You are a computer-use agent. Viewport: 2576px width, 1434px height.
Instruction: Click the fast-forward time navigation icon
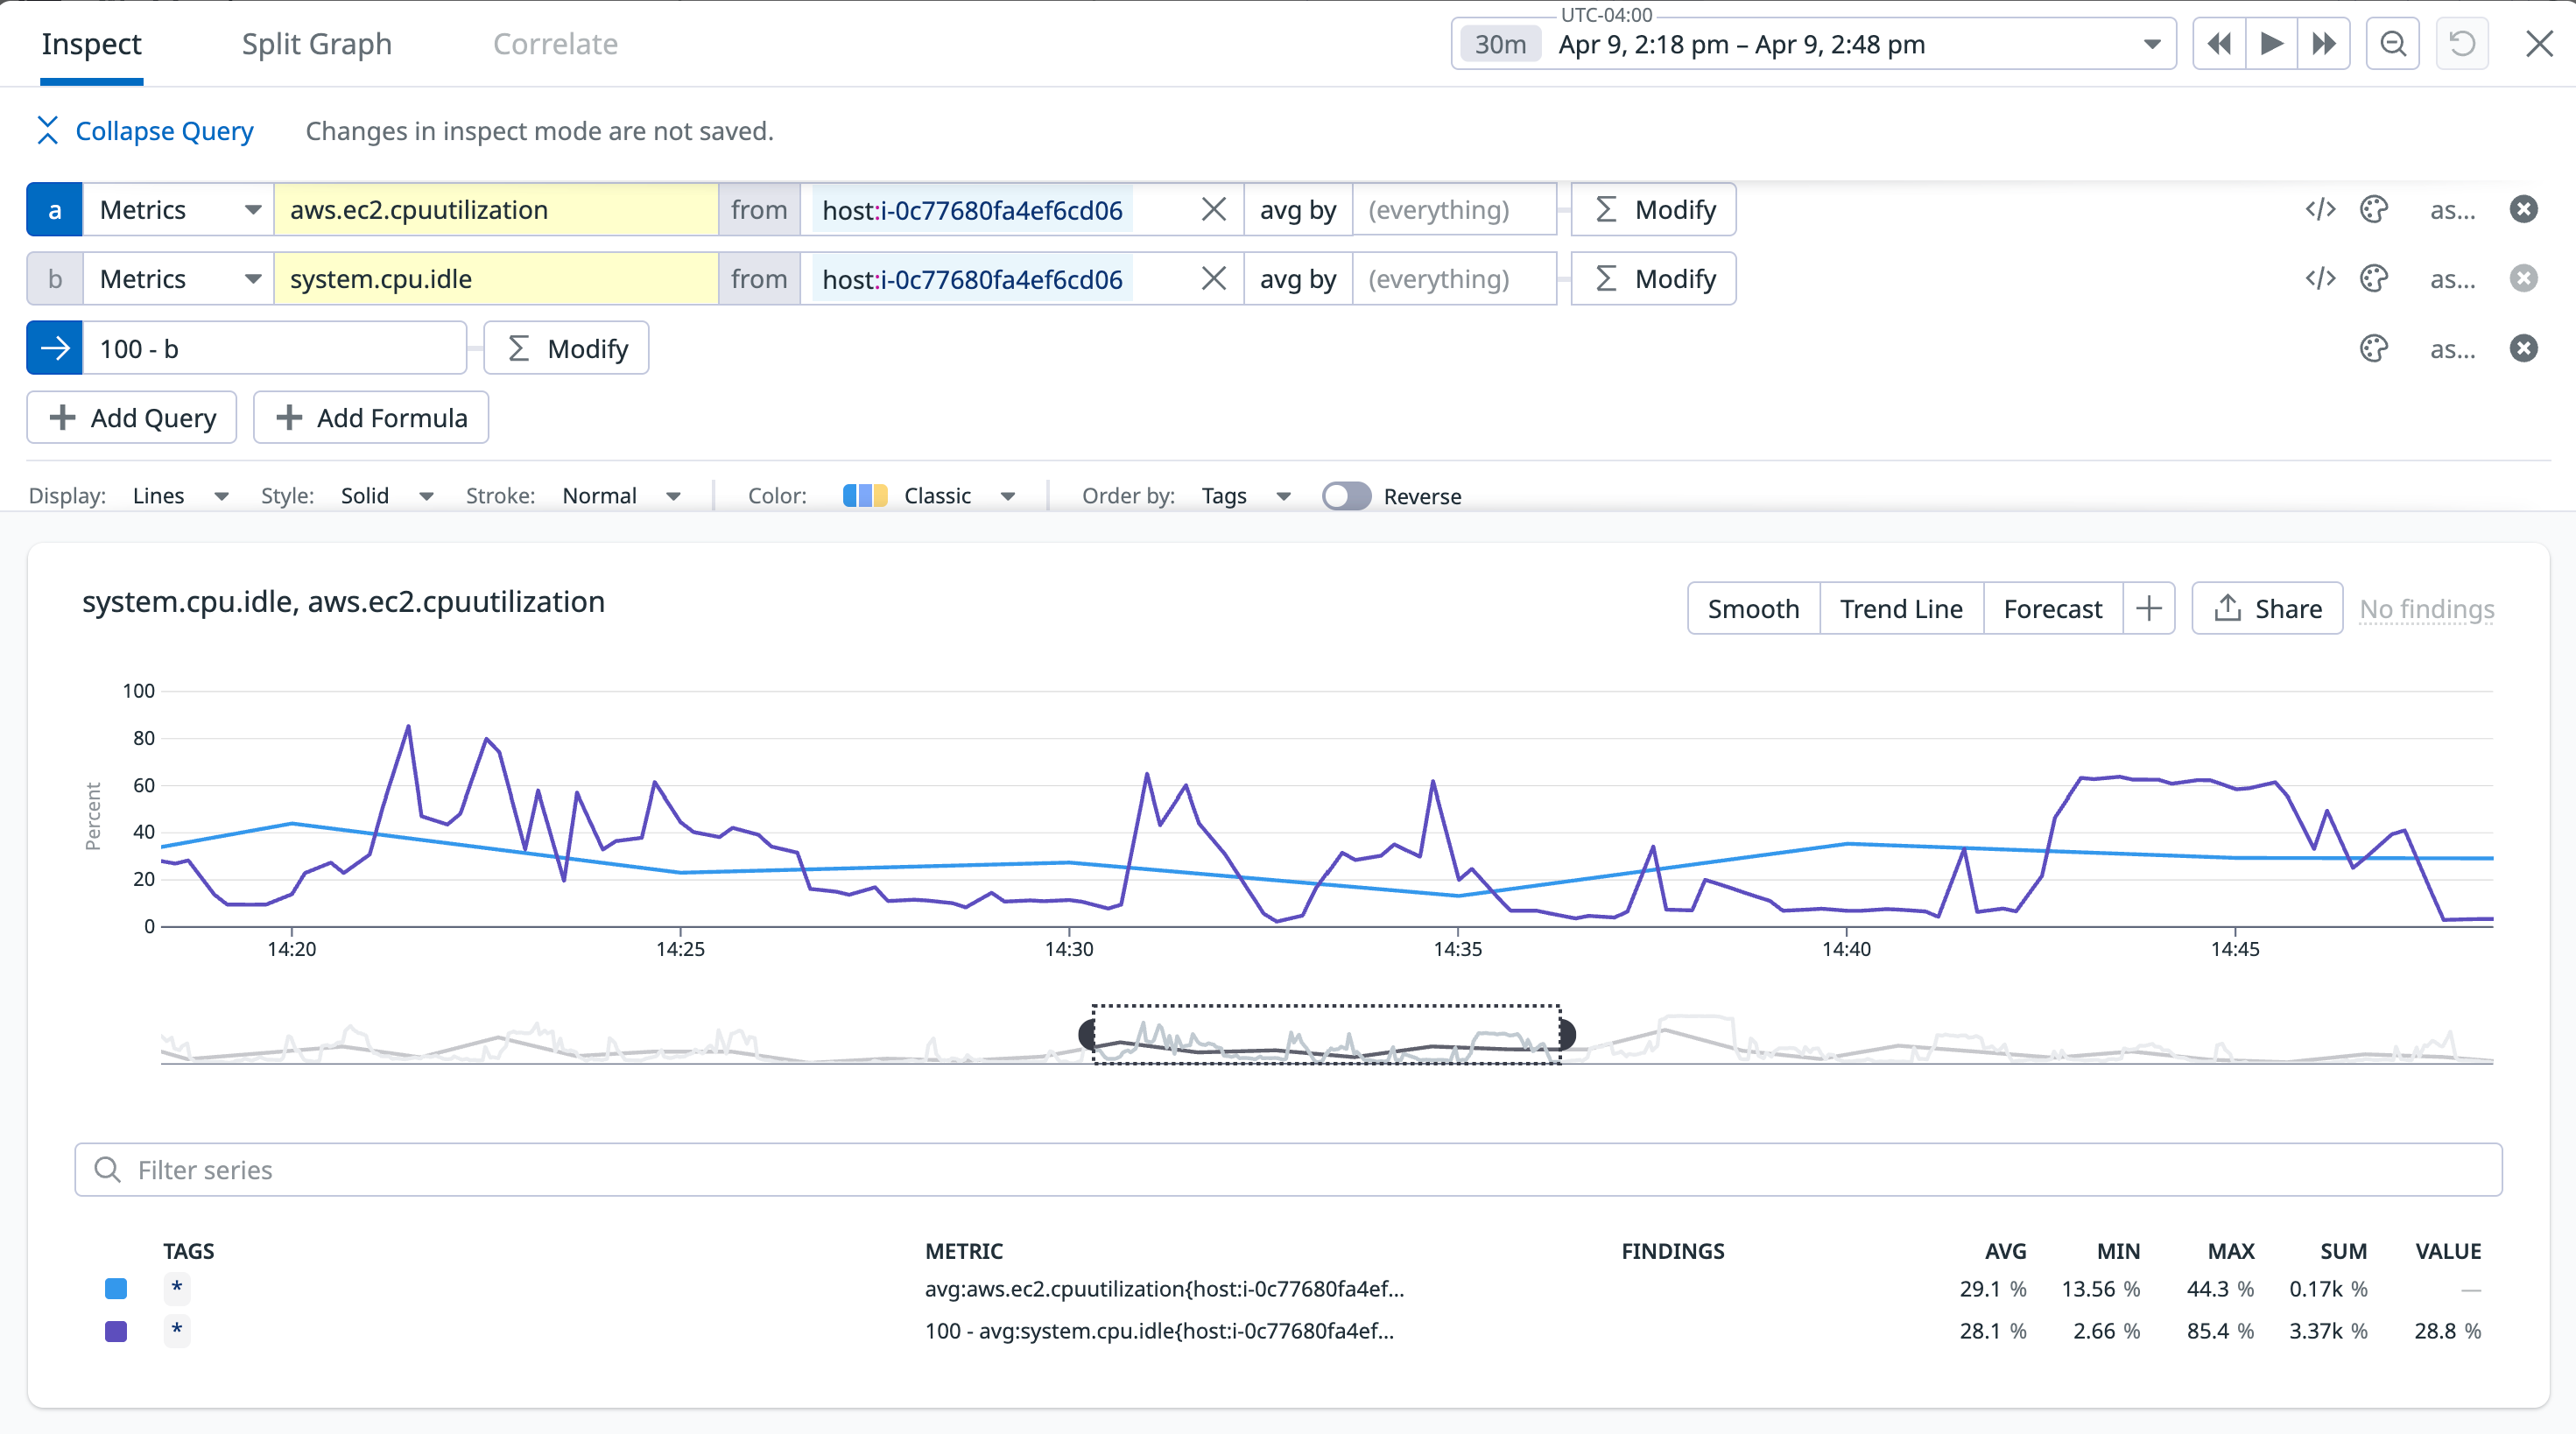pos(2324,43)
